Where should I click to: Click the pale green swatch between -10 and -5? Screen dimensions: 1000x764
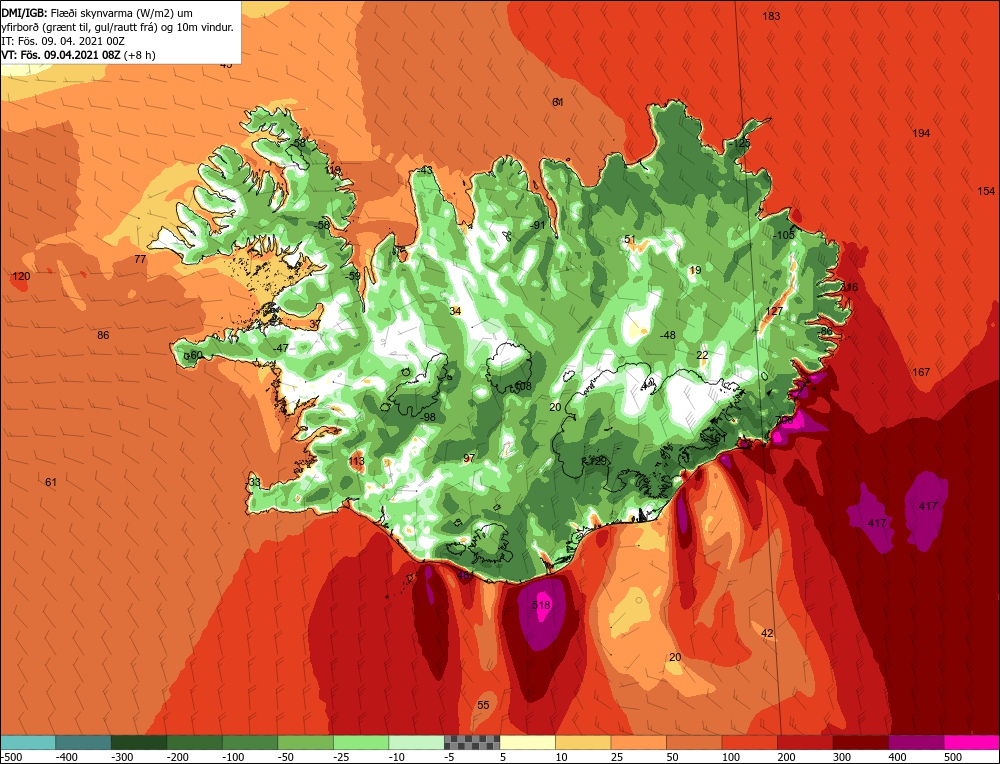(416, 742)
